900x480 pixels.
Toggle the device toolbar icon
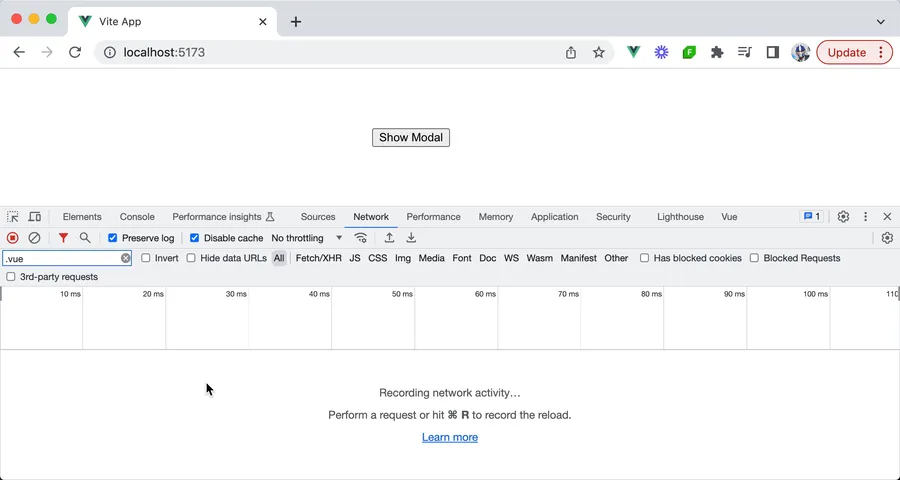tap(35, 217)
